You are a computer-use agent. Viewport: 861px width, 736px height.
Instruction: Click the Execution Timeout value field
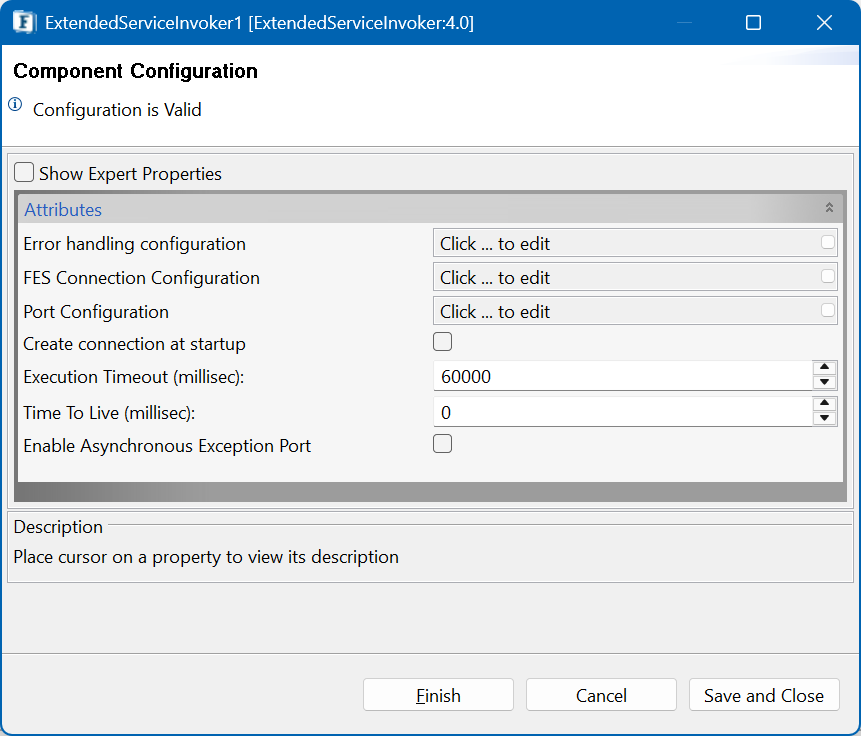[622, 377]
